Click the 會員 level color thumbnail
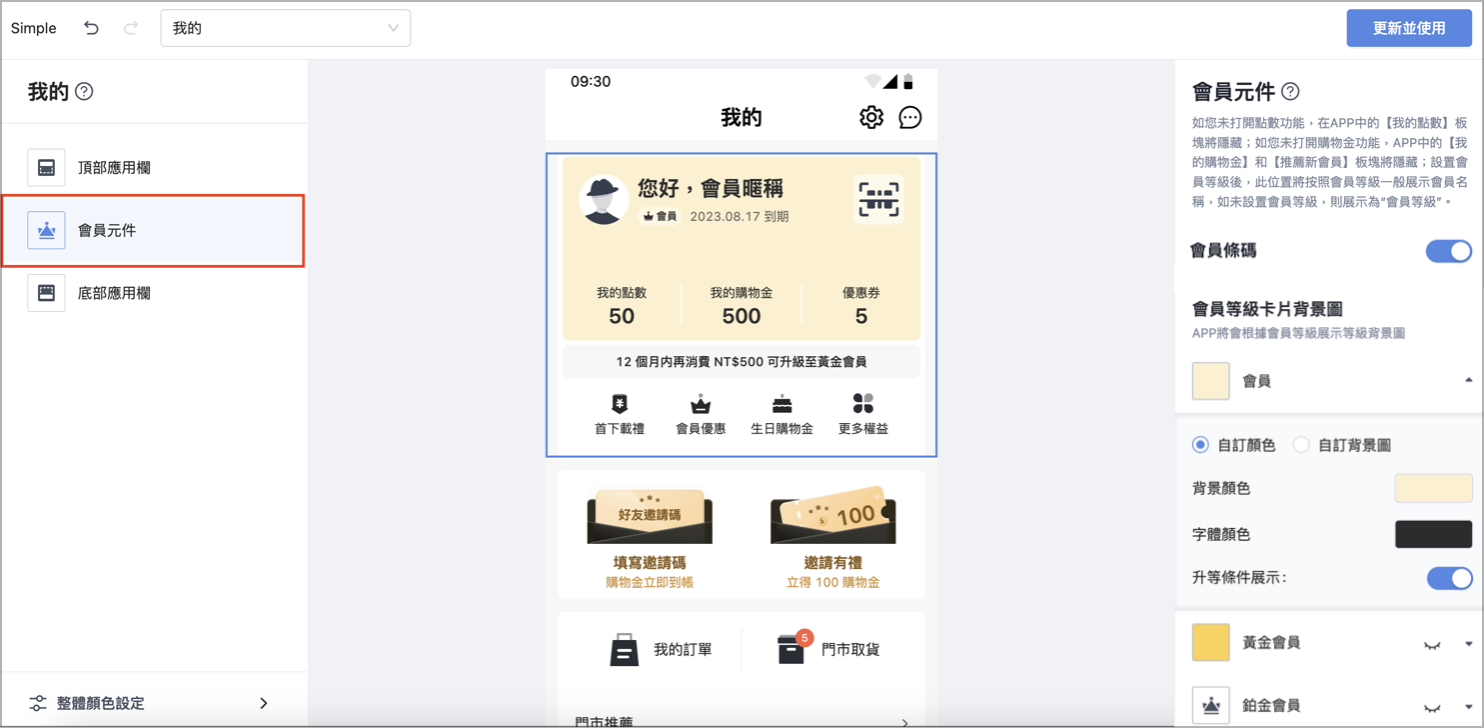 (x=1211, y=381)
